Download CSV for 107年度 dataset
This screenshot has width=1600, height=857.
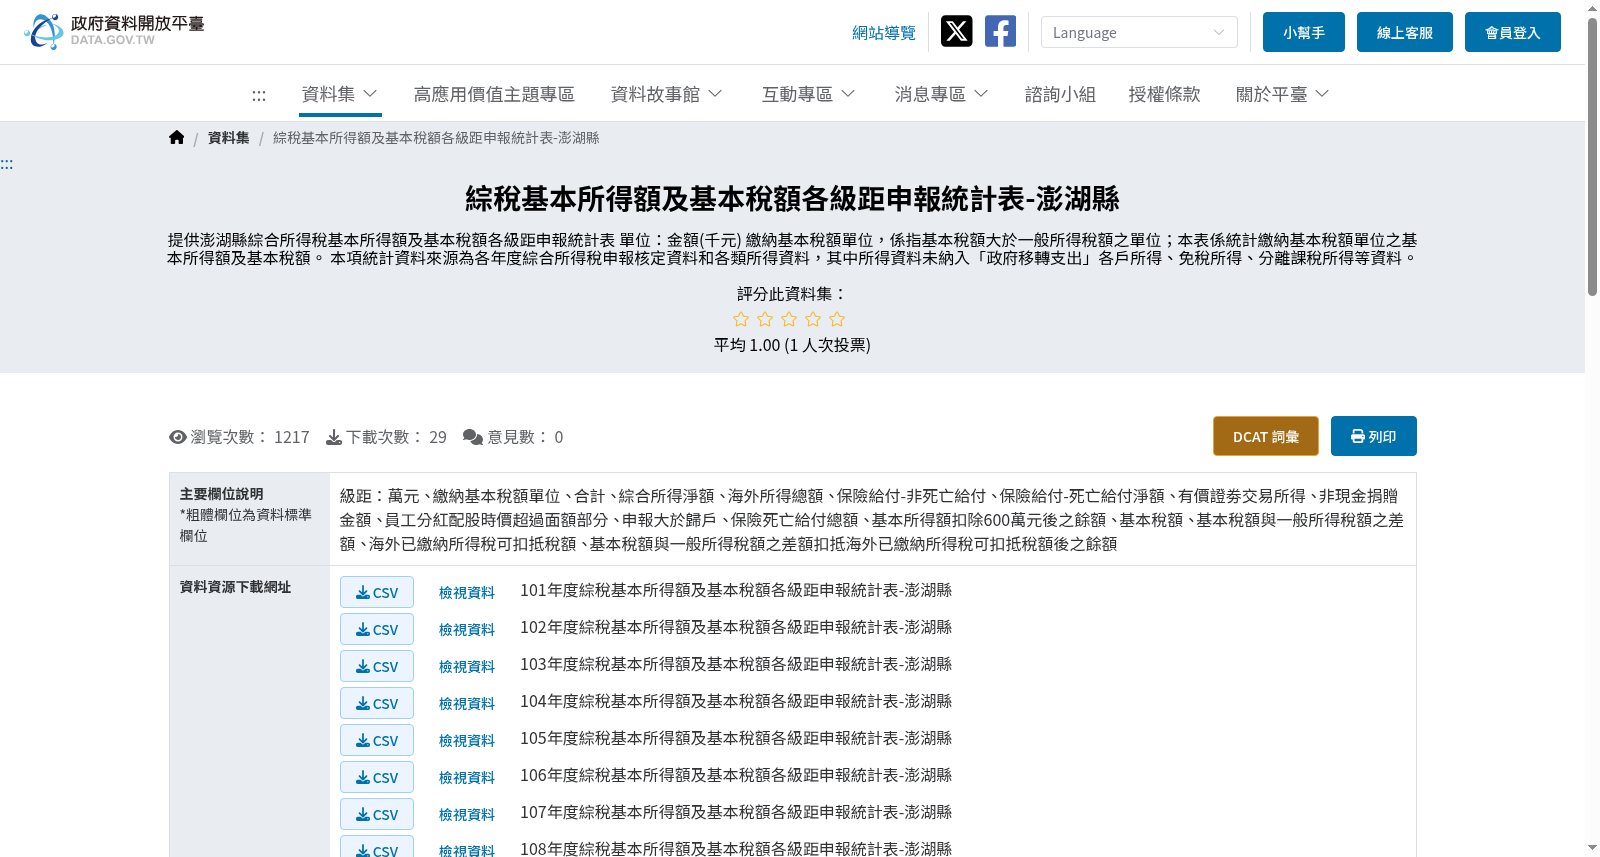pyautogui.click(x=377, y=814)
